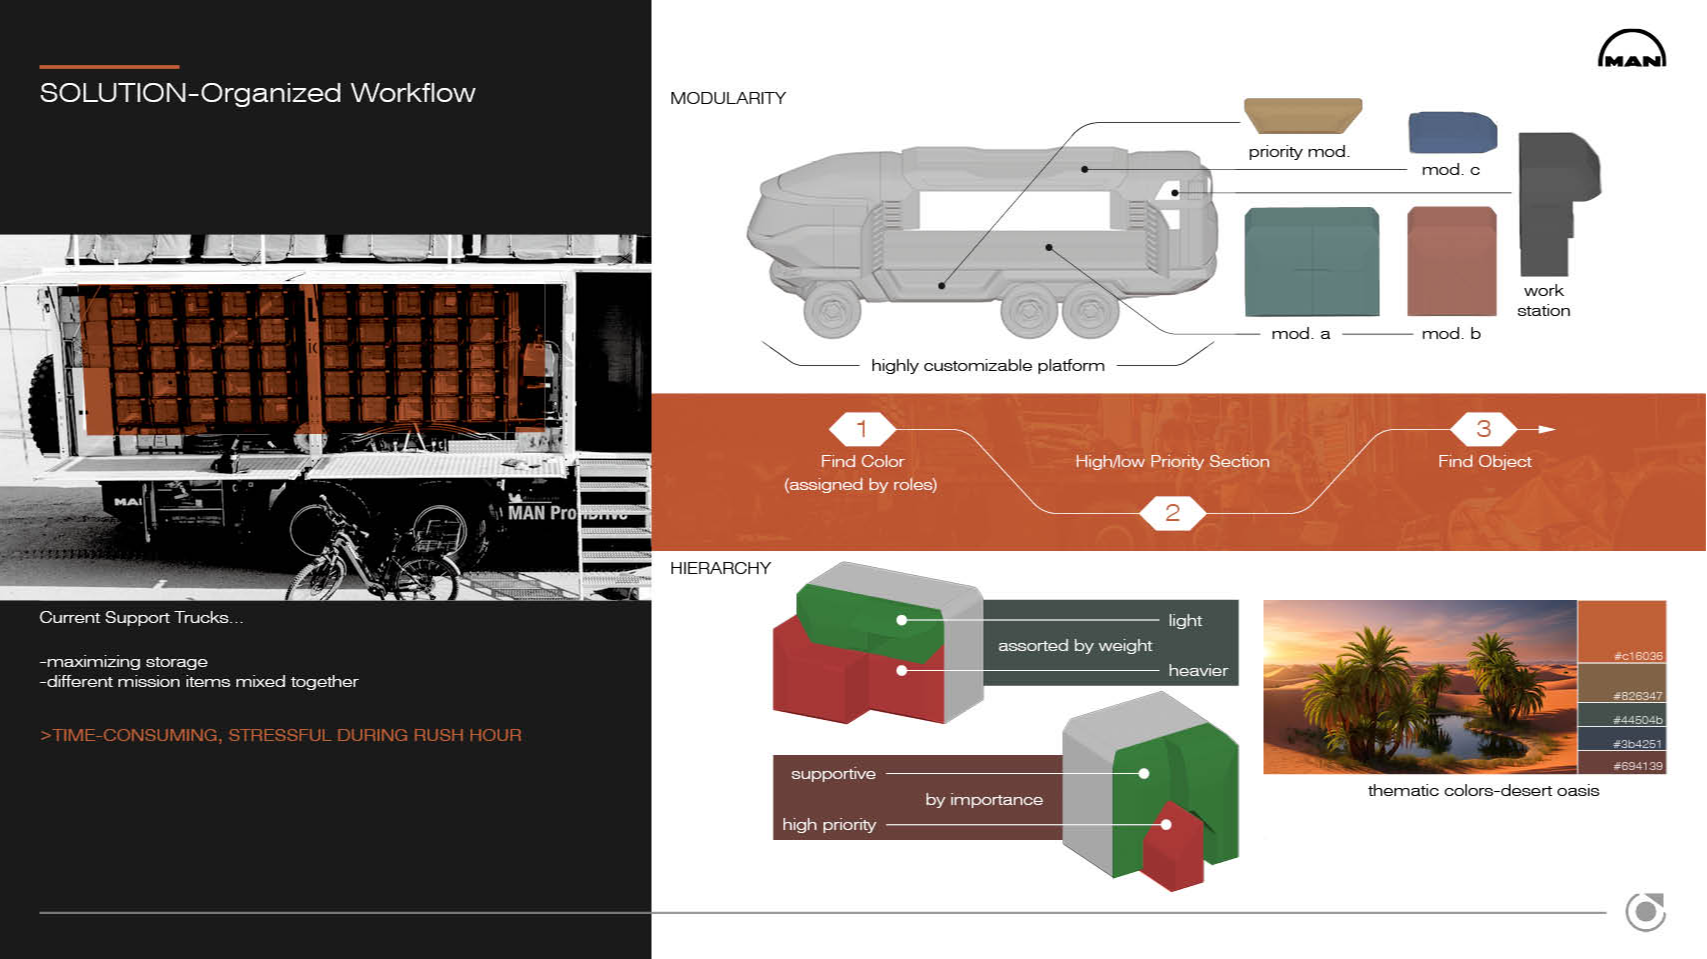Click the desert oasis photo
This screenshot has height=959, width=1707.
tap(1420, 687)
